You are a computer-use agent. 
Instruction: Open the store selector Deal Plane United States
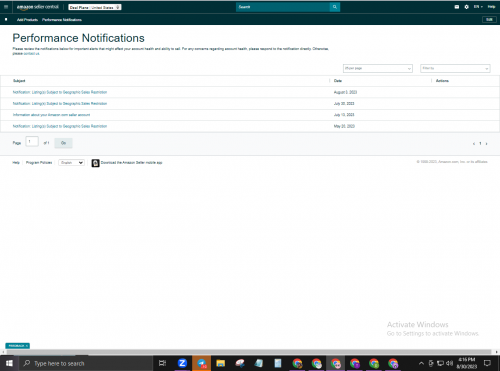95,7
